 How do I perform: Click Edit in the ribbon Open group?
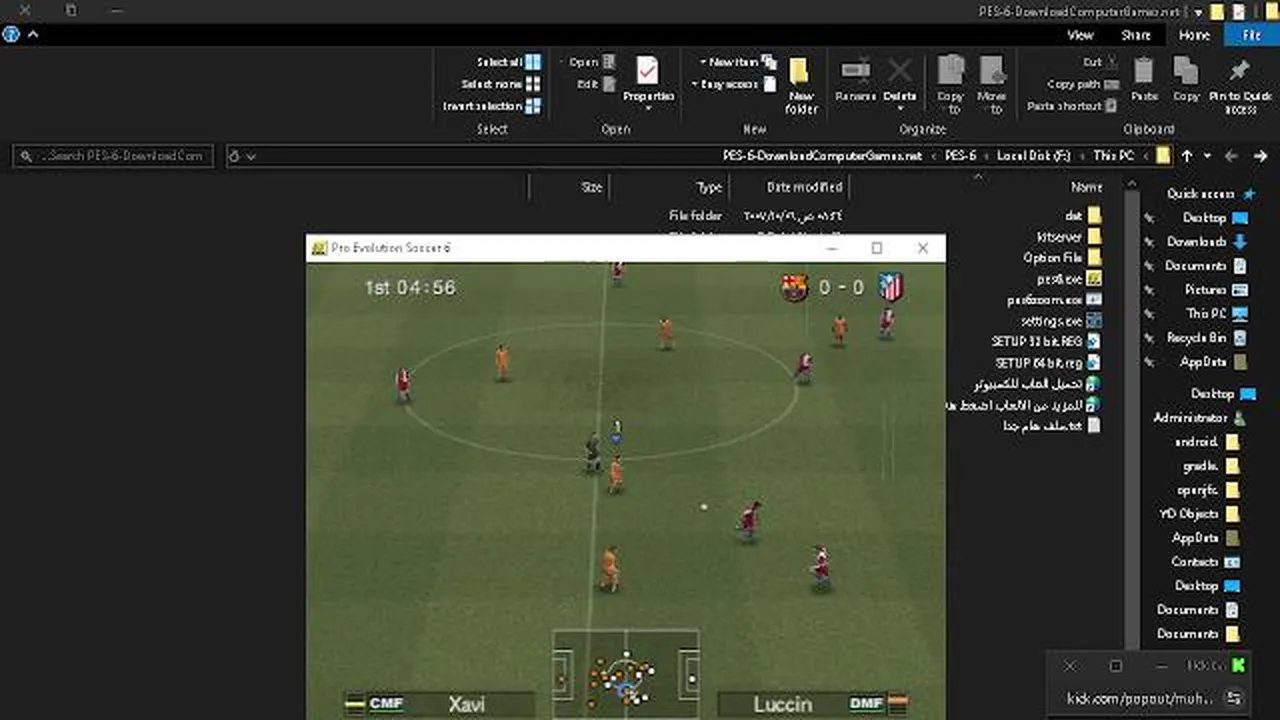click(596, 84)
